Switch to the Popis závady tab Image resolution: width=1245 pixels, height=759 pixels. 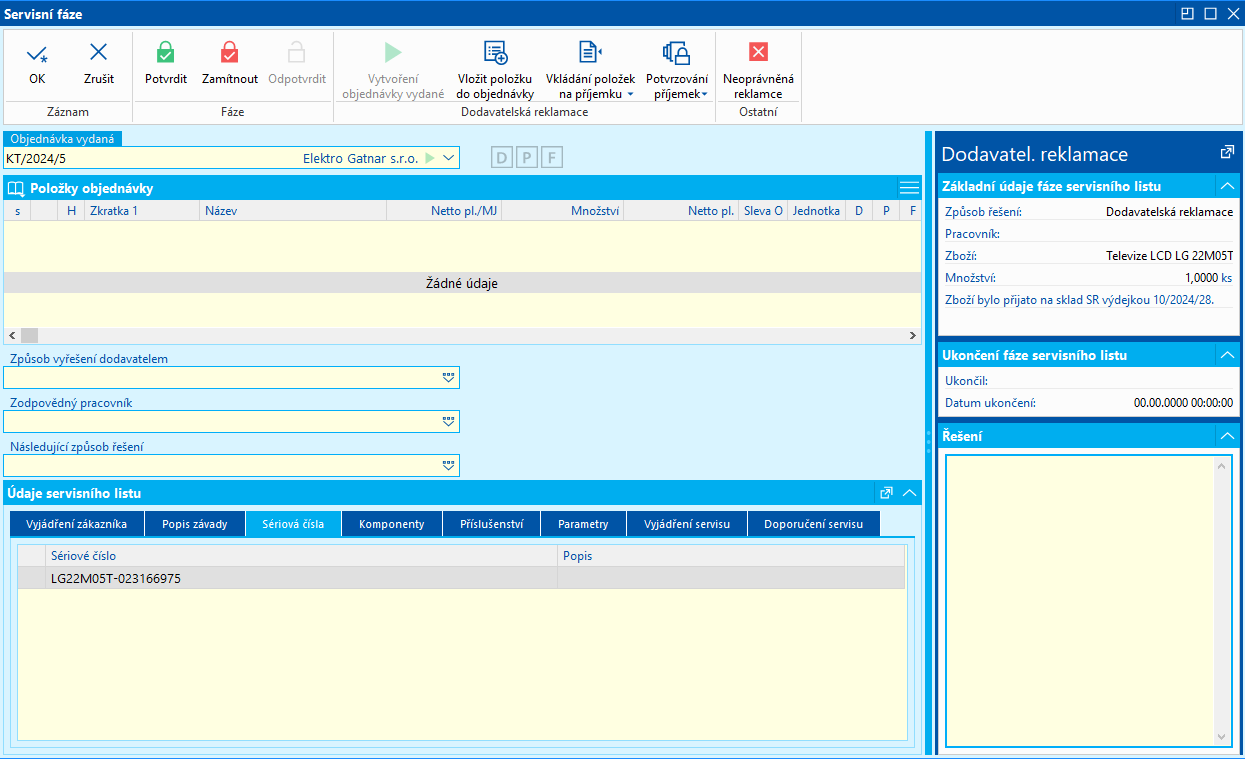click(194, 524)
